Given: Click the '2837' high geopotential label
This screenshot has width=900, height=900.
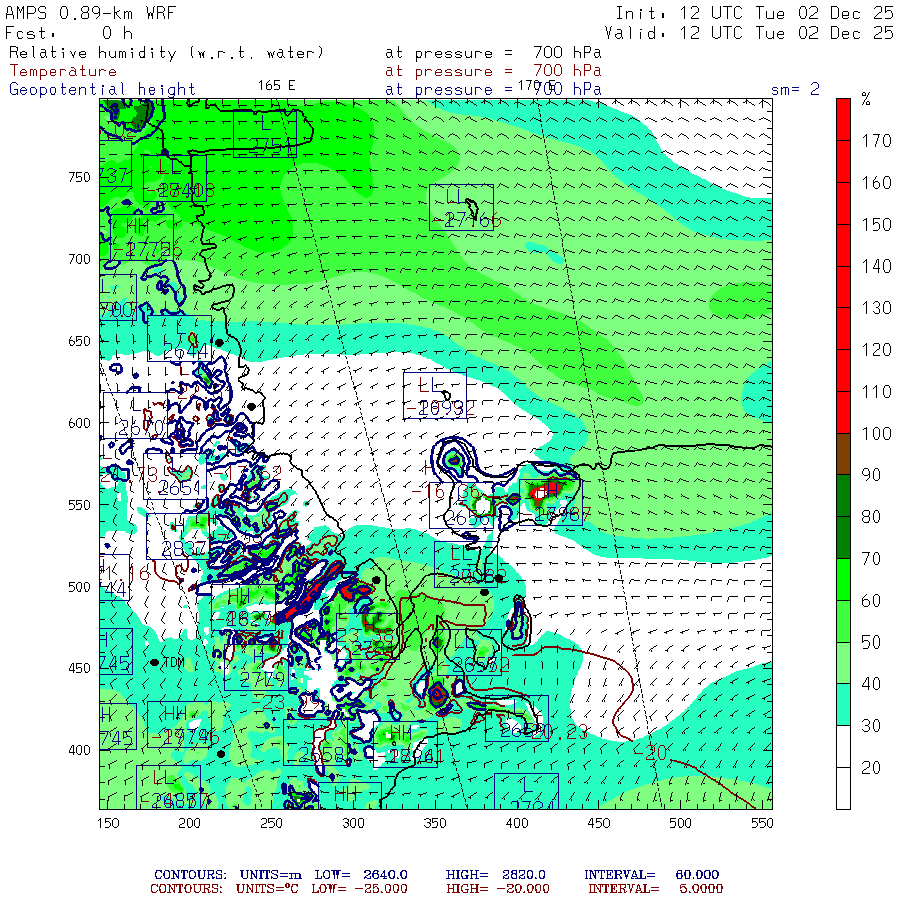Looking at the screenshot, I should click(184, 549).
